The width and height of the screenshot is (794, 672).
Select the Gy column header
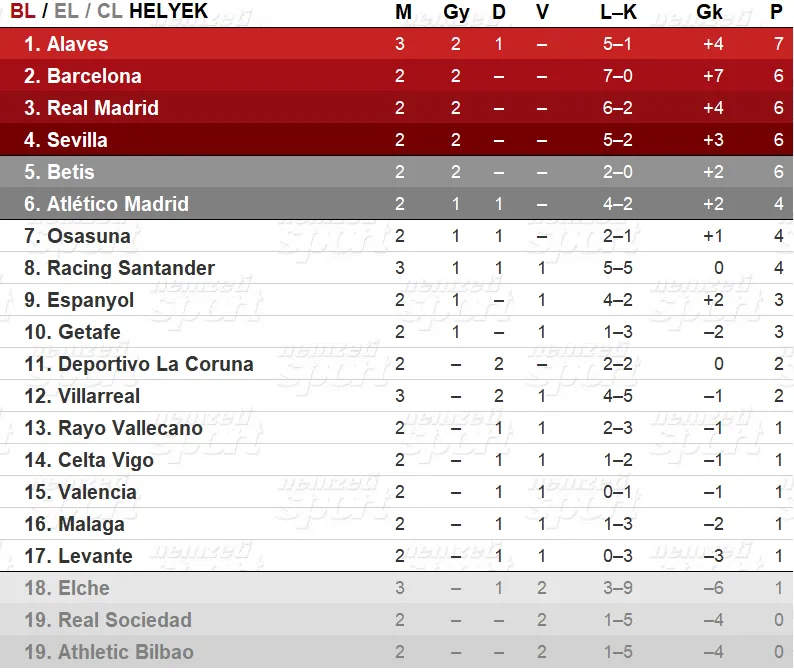coord(456,12)
